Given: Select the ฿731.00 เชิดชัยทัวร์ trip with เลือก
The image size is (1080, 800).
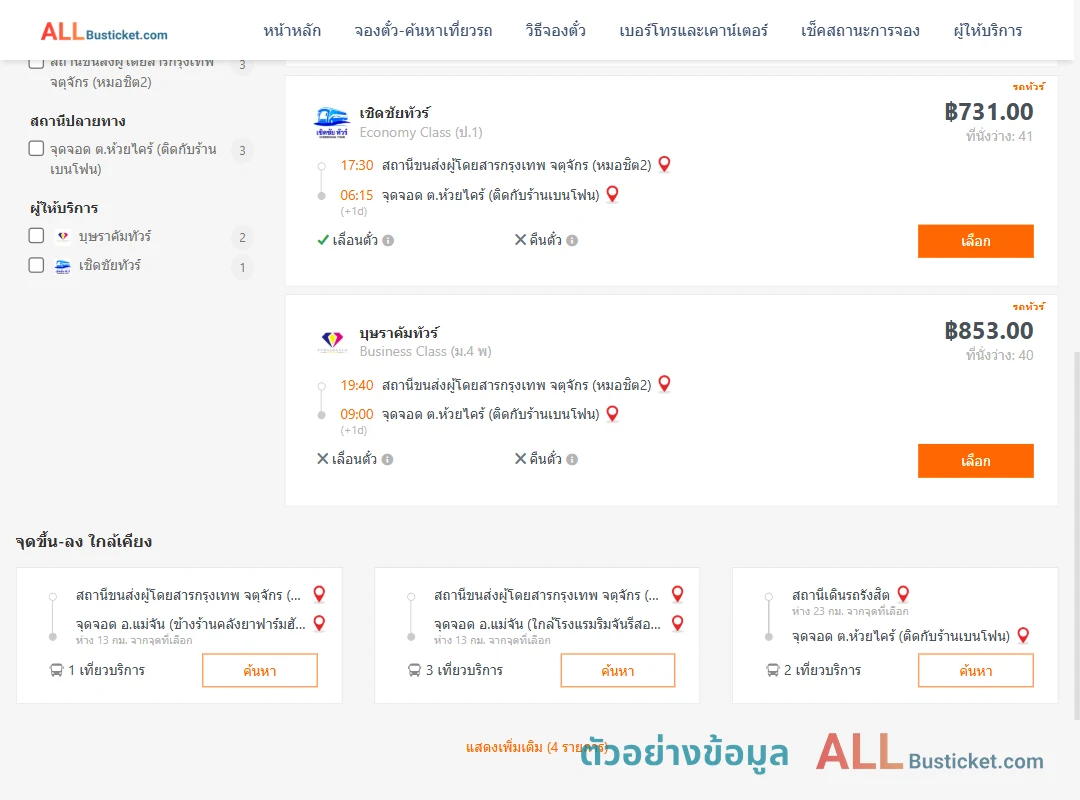Looking at the screenshot, I should (975, 241).
